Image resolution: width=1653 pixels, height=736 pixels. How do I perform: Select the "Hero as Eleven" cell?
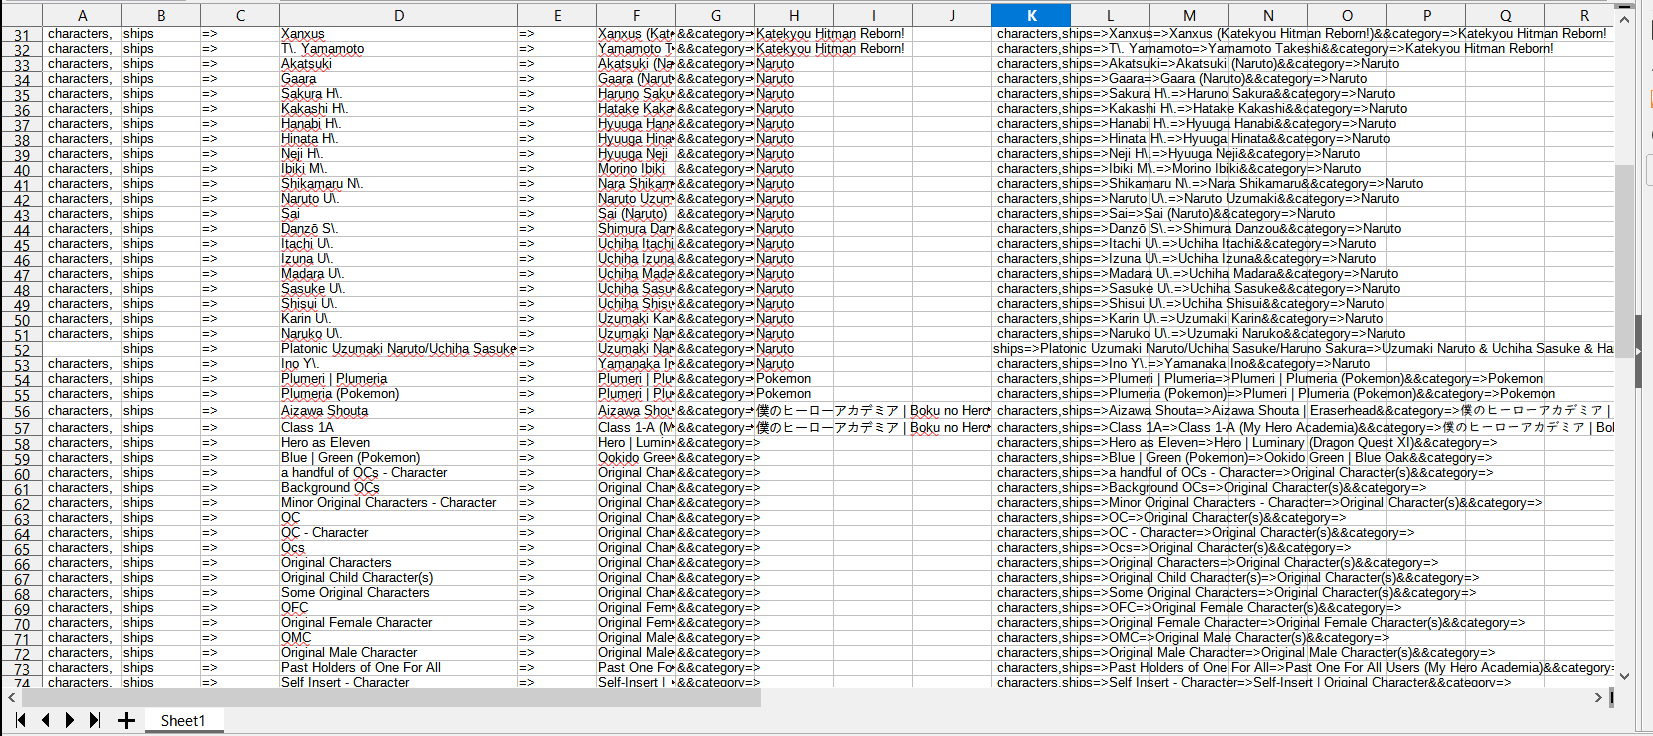399,443
